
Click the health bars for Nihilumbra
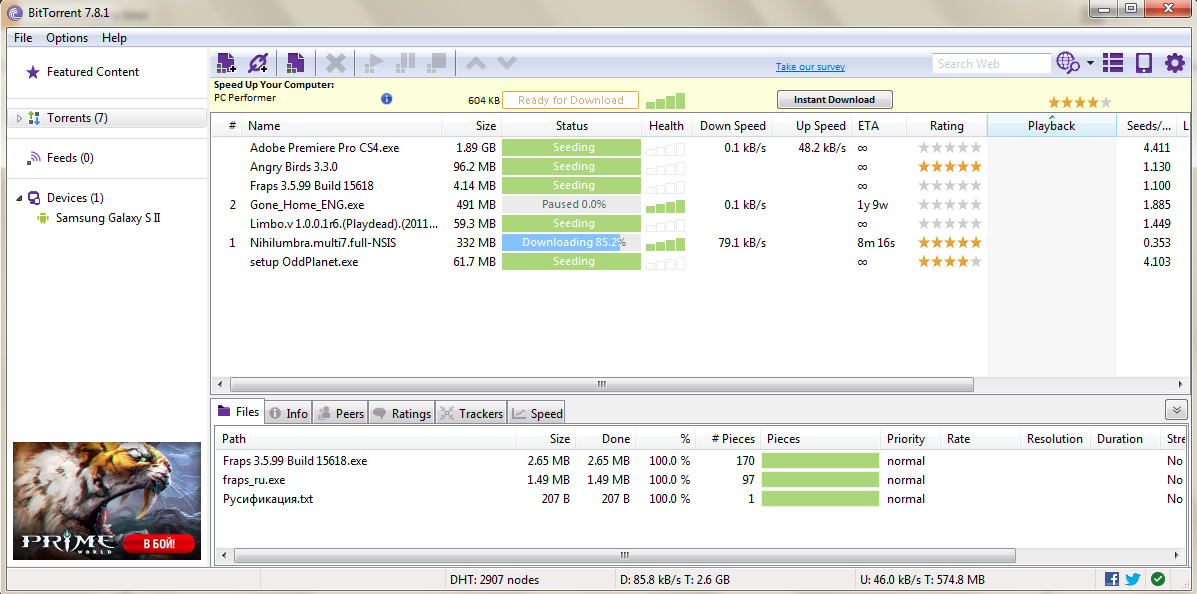coord(665,244)
